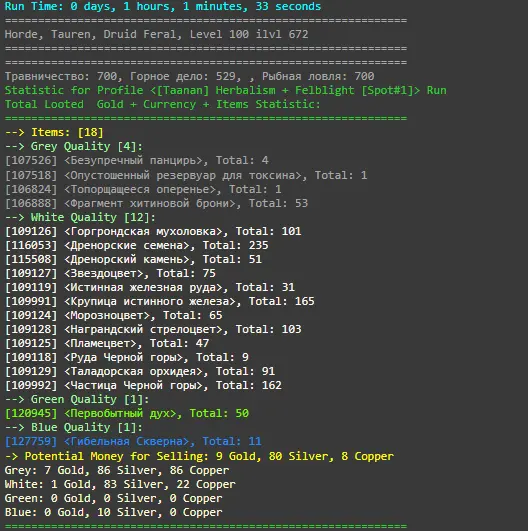528x531 pixels.
Task: Select the Гибельная Скверна row
Action: pos(133,441)
